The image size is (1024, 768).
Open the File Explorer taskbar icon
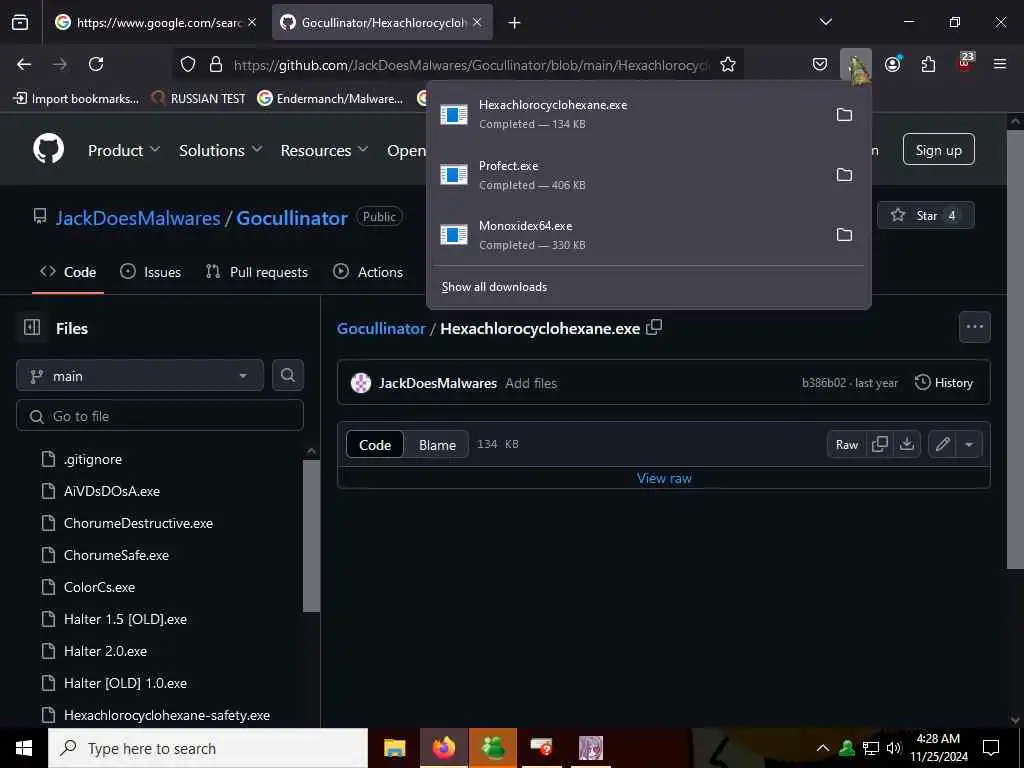pyautogui.click(x=394, y=748)
